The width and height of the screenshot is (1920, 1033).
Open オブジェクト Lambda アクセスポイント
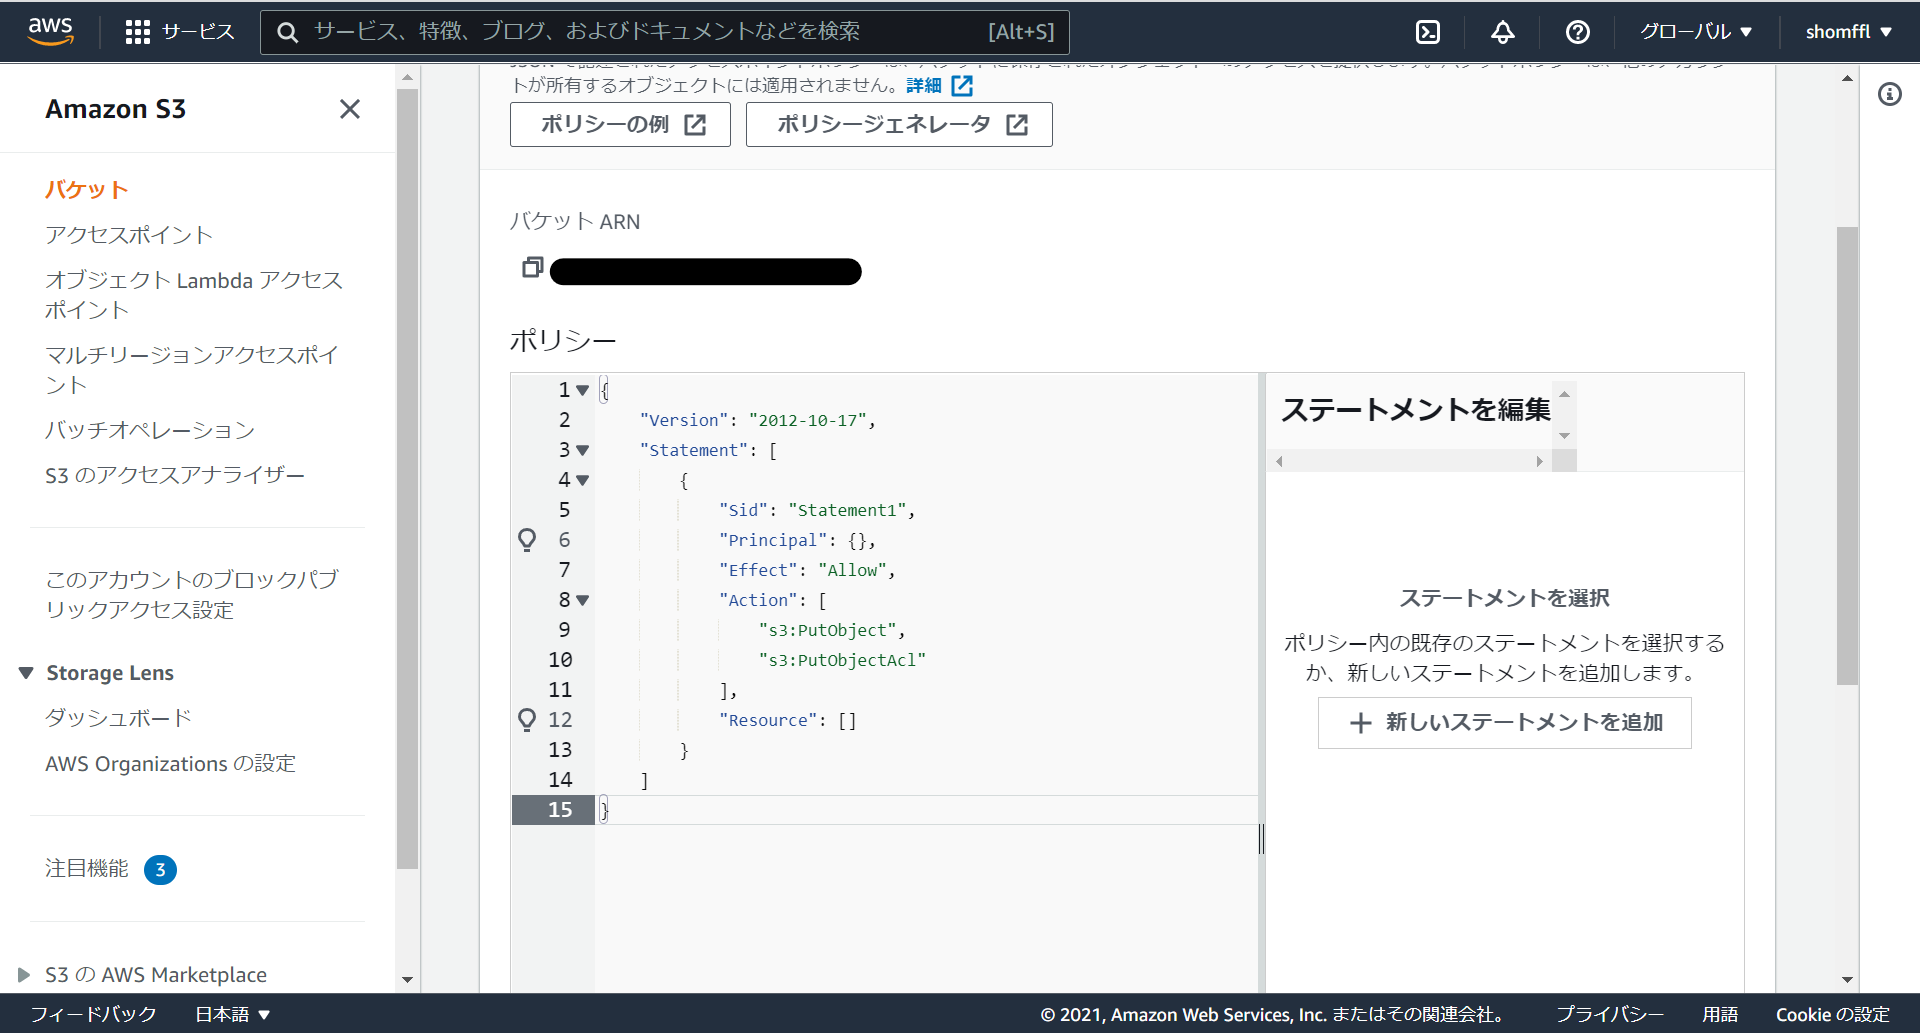coord(194,295)
